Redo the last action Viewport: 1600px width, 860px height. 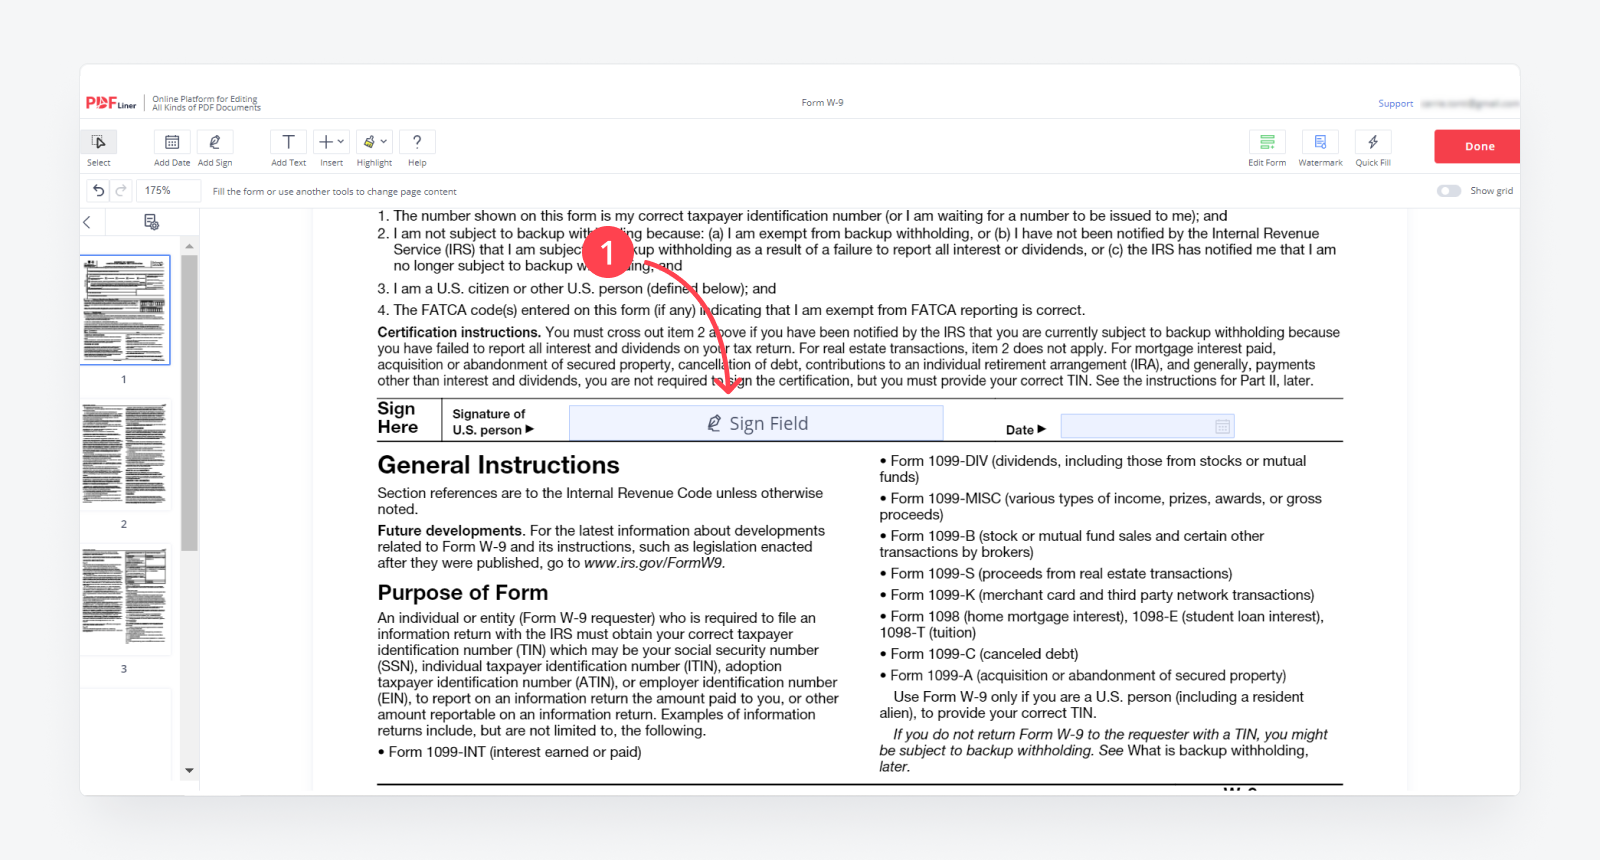121,190
